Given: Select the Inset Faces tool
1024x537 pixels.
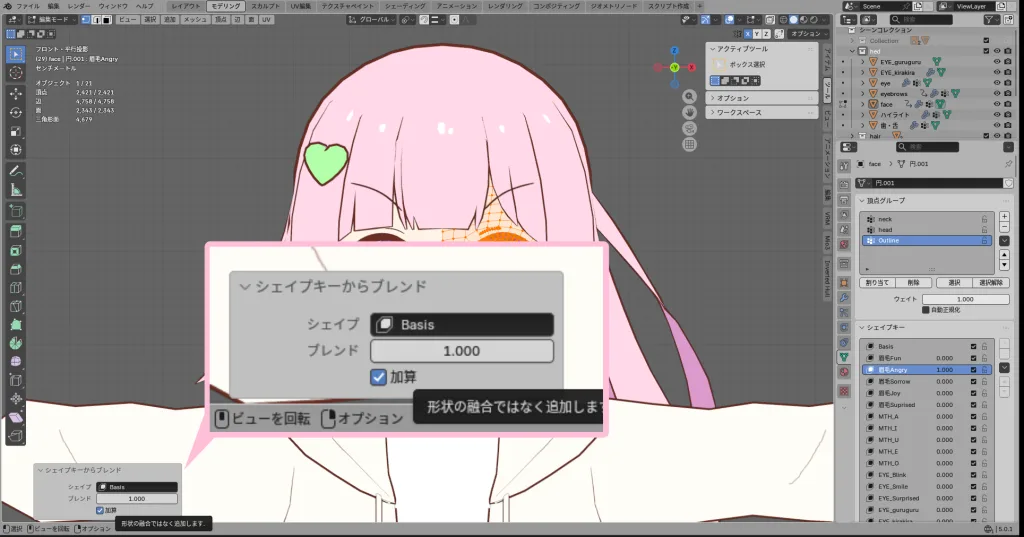Looking at the screenshot, I should click(16, 250).
